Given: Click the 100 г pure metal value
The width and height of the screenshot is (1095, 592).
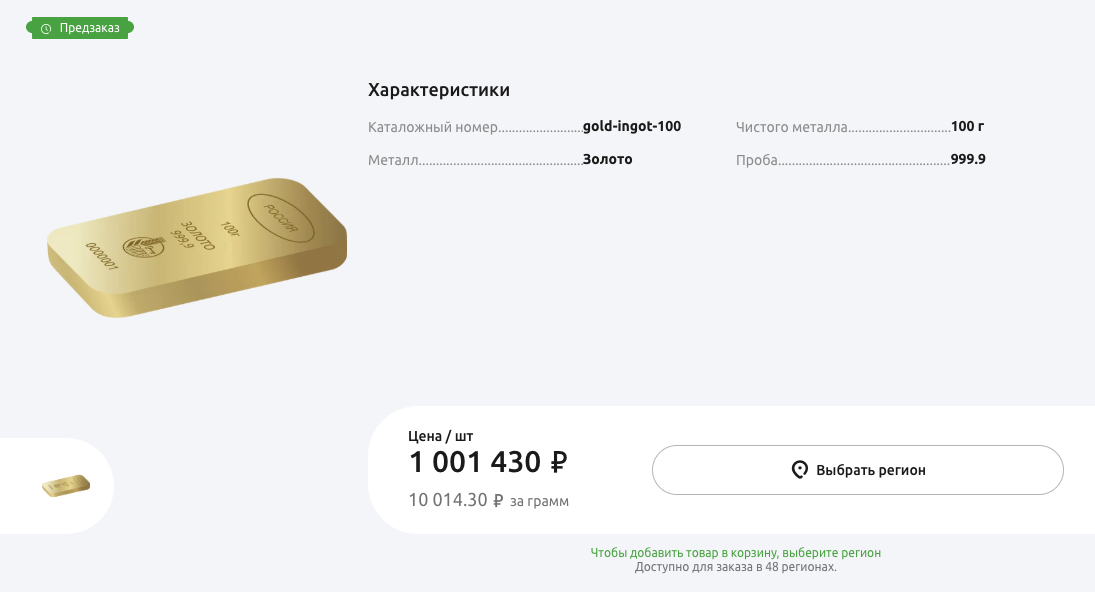Looking at the screenshot, I should (967, 126).
